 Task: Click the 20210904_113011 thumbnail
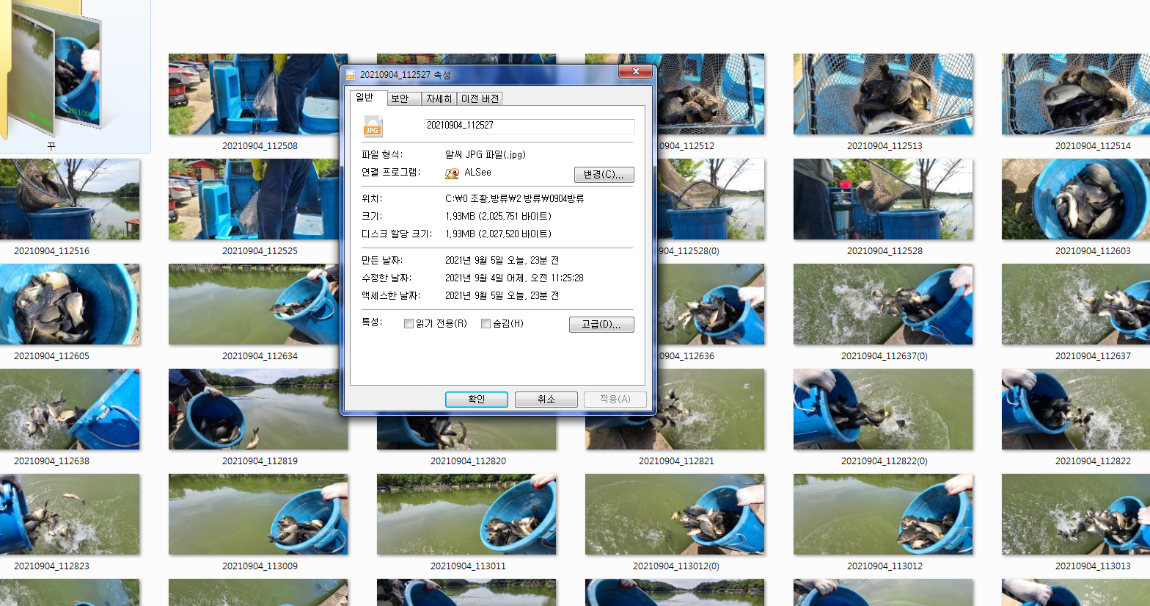[x=466, y=513]
